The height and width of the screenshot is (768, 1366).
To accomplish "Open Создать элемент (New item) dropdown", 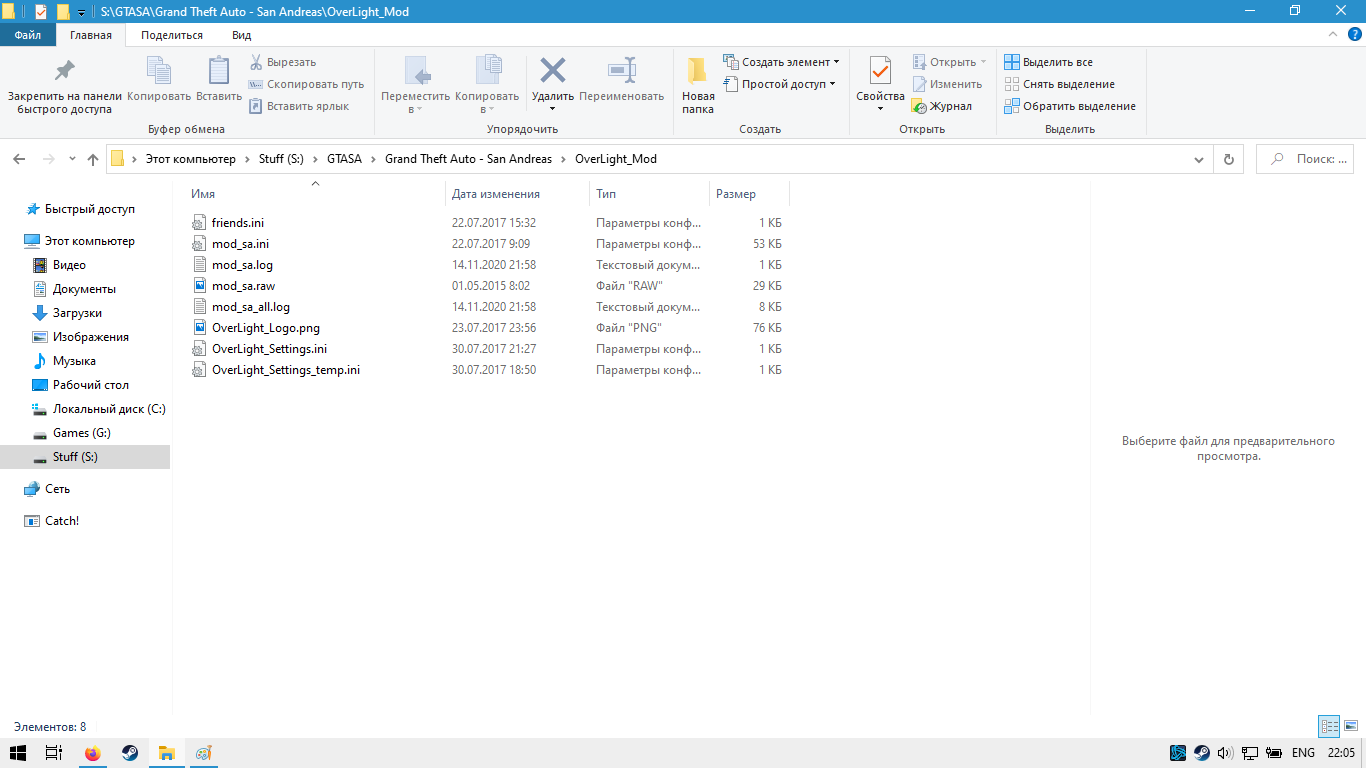I will tap(781, 62).
